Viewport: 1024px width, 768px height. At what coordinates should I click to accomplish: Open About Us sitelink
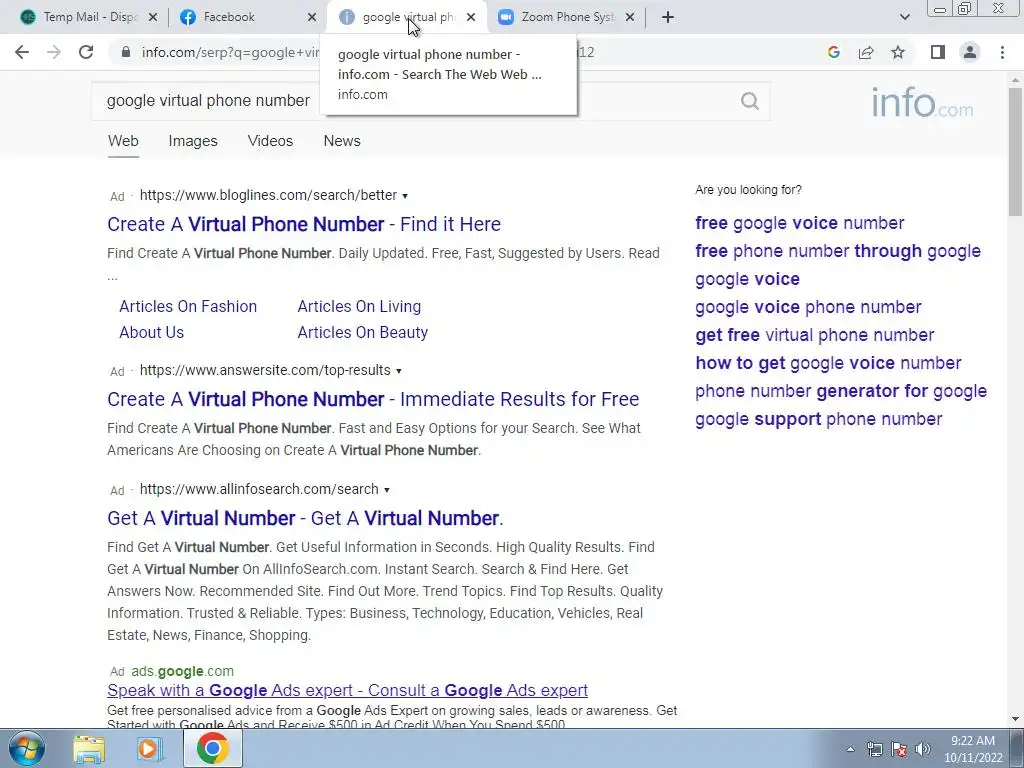[x=152, y=332]
